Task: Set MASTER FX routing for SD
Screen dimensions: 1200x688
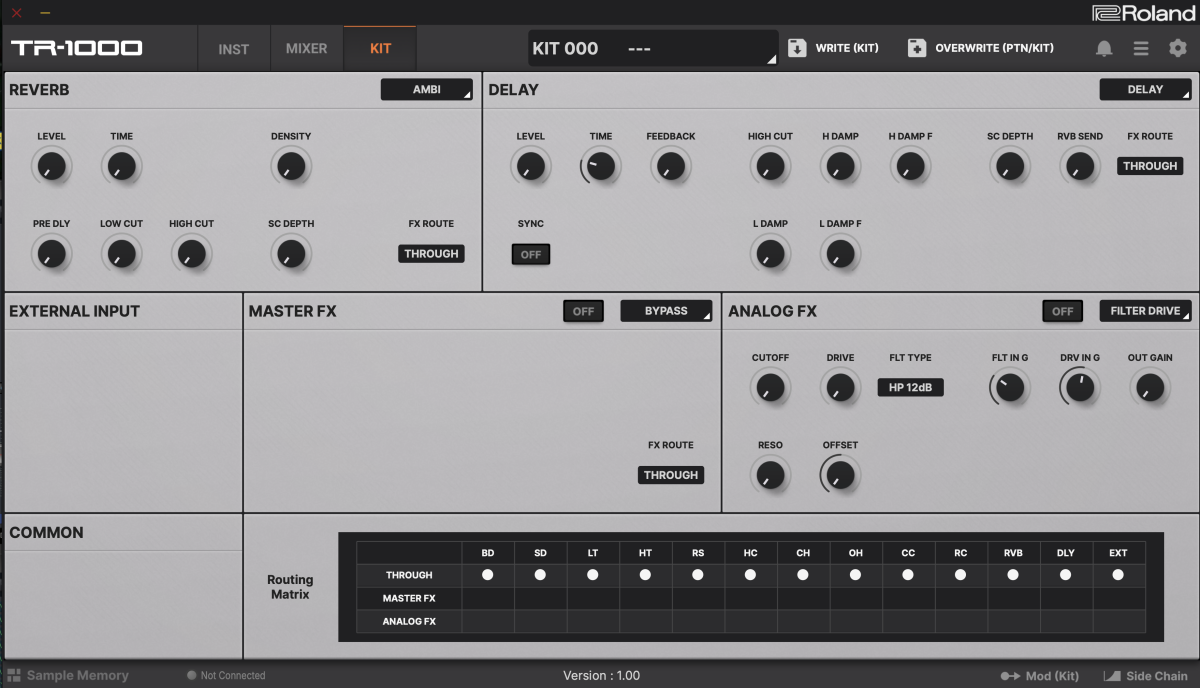Action: 540,598
